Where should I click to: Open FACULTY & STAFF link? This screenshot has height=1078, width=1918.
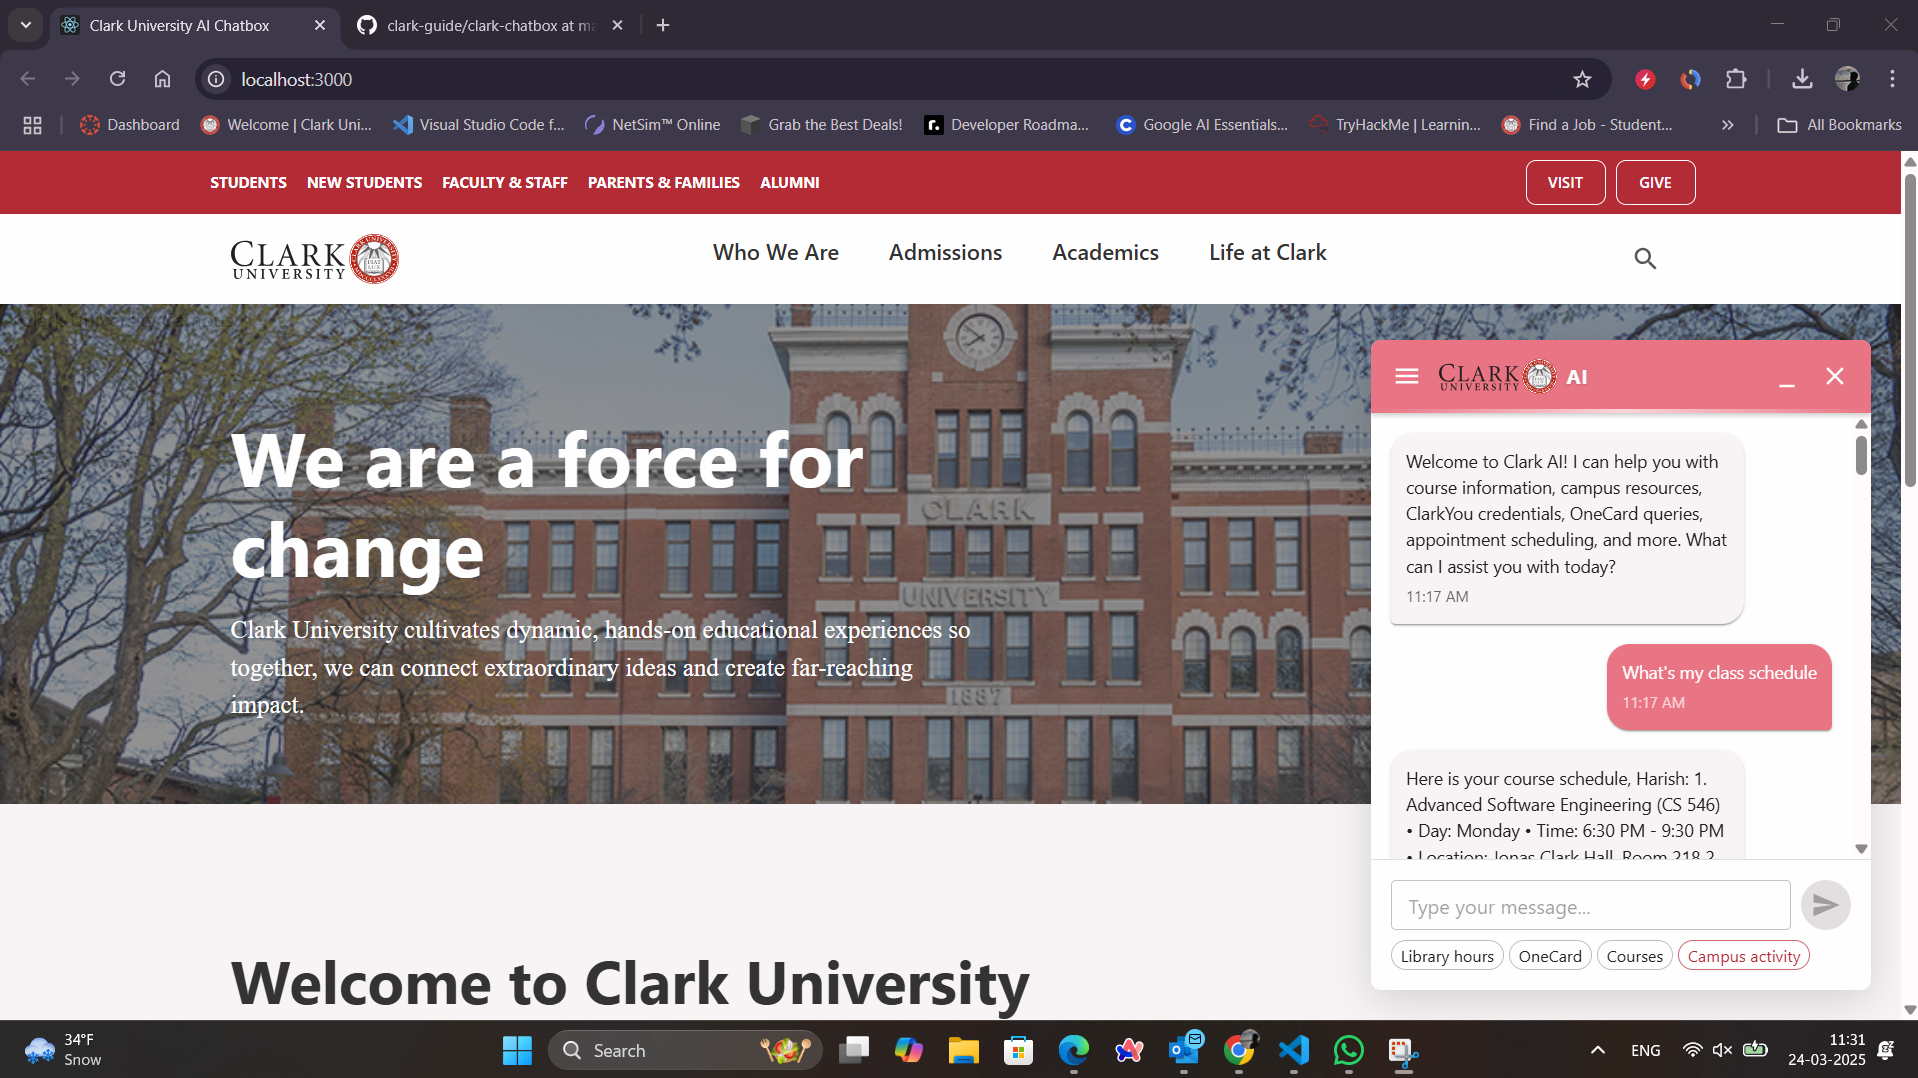pos(504,183)
